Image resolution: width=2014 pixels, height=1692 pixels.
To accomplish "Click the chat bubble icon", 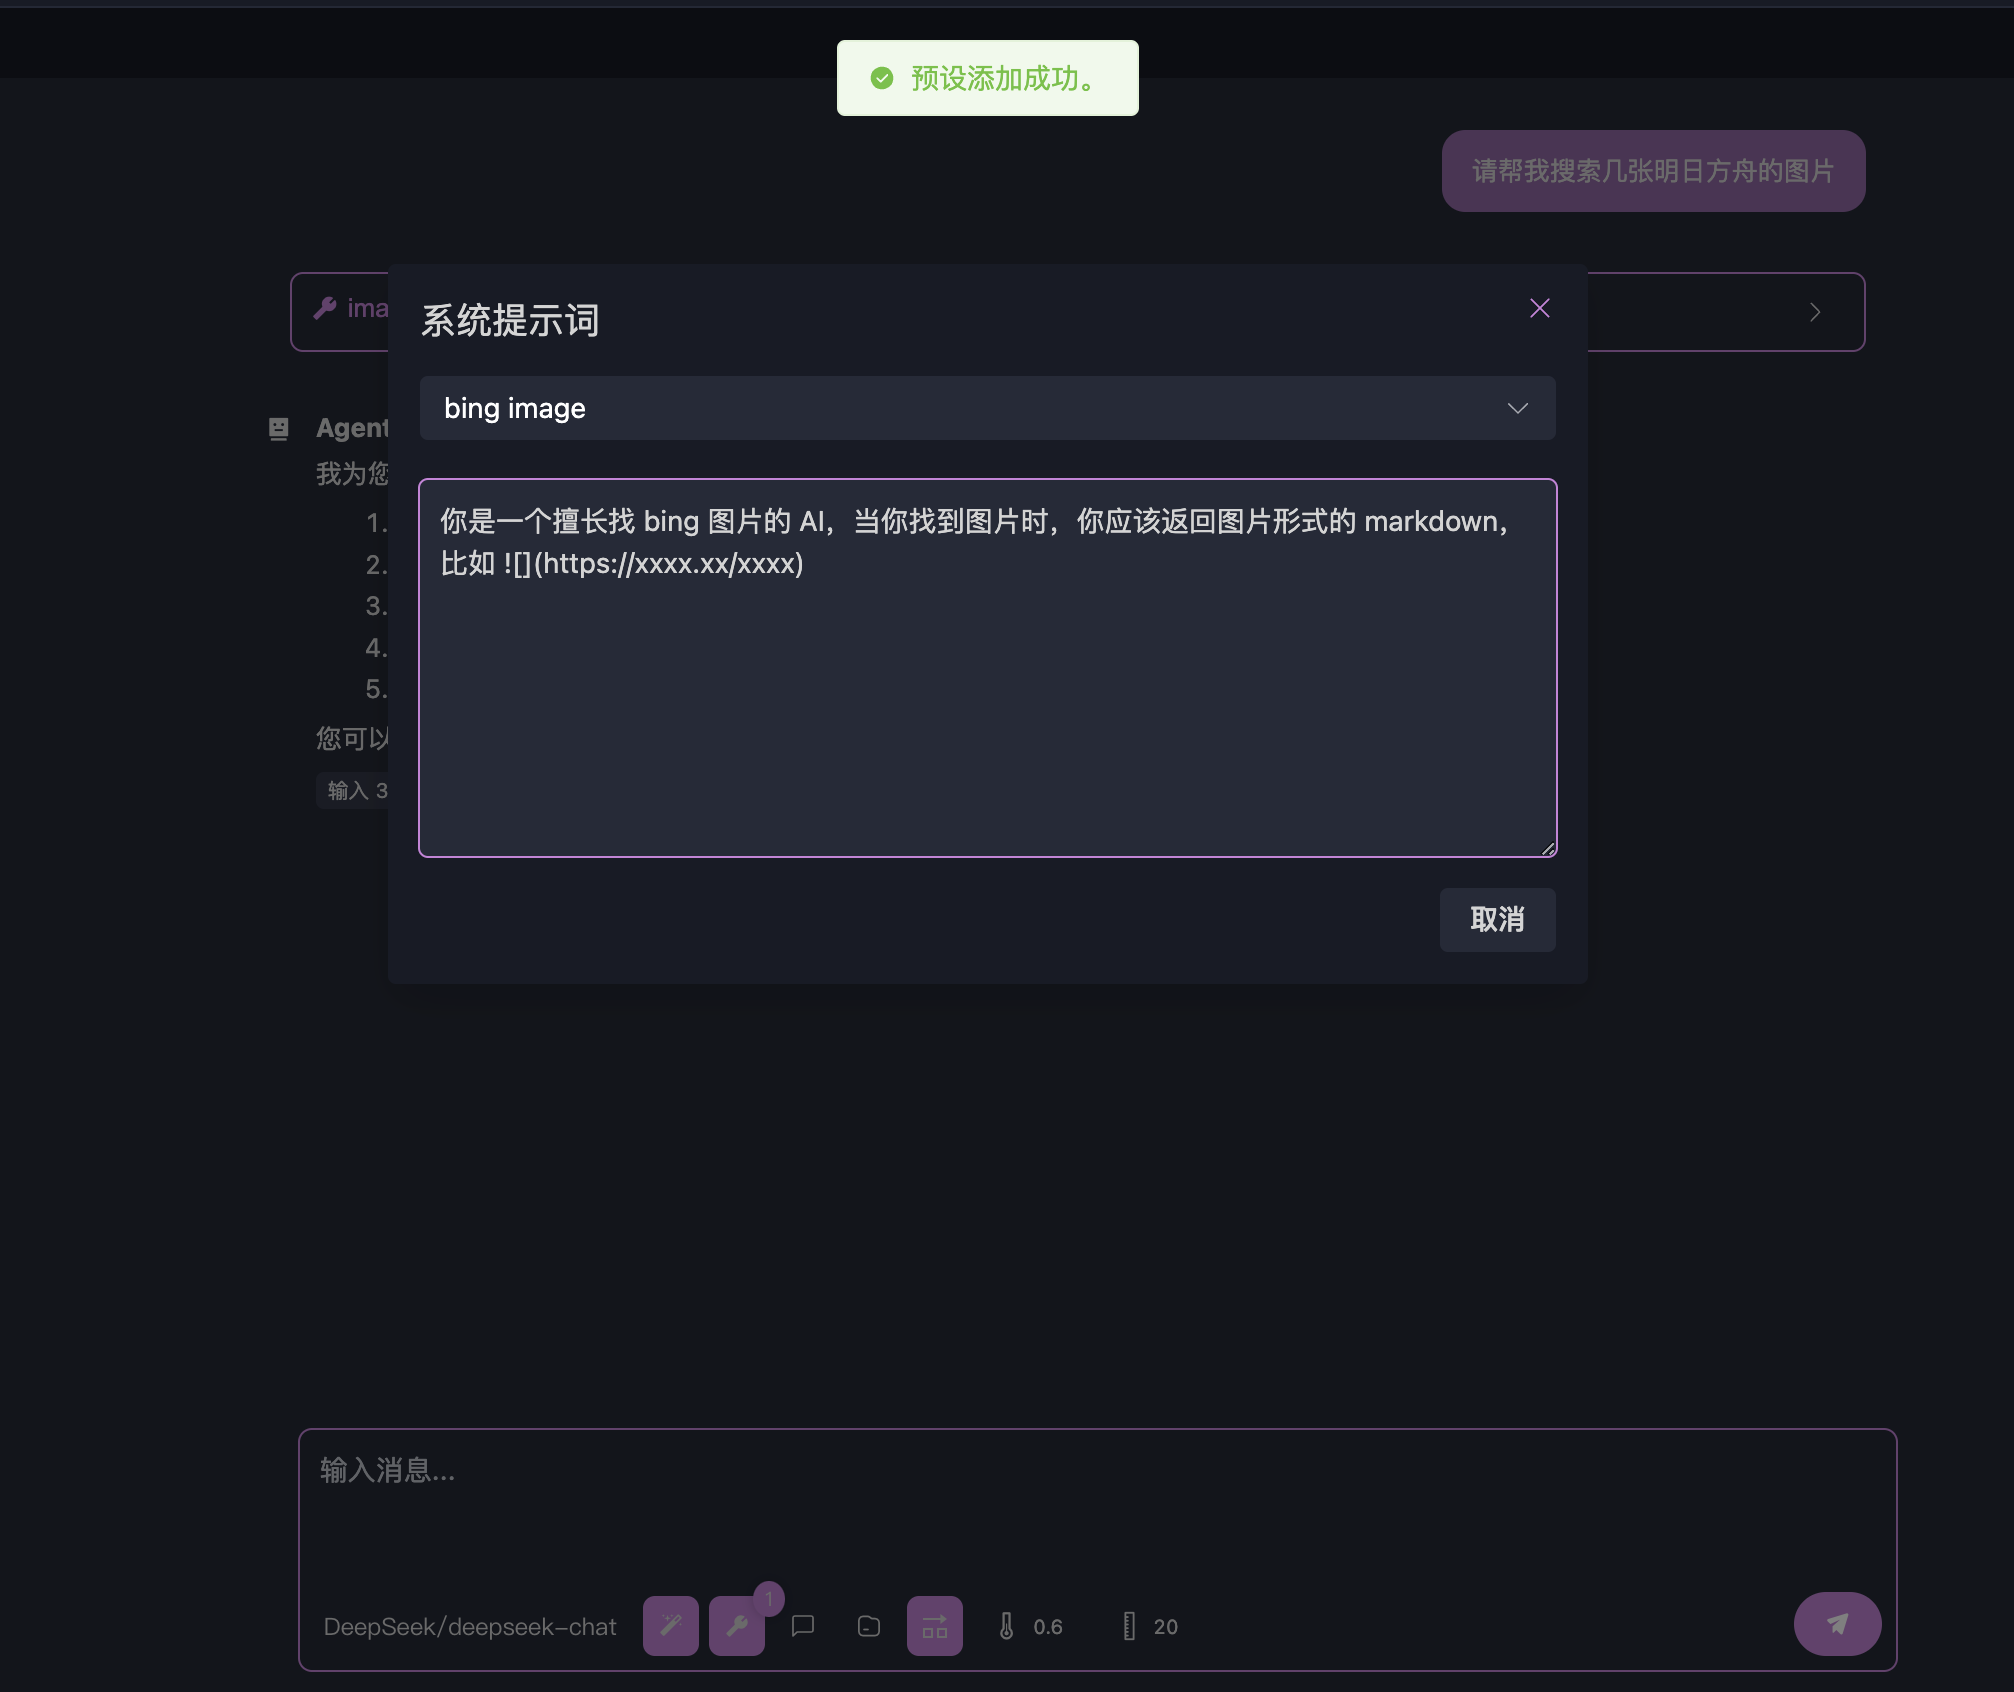I will pos(802,1626).
